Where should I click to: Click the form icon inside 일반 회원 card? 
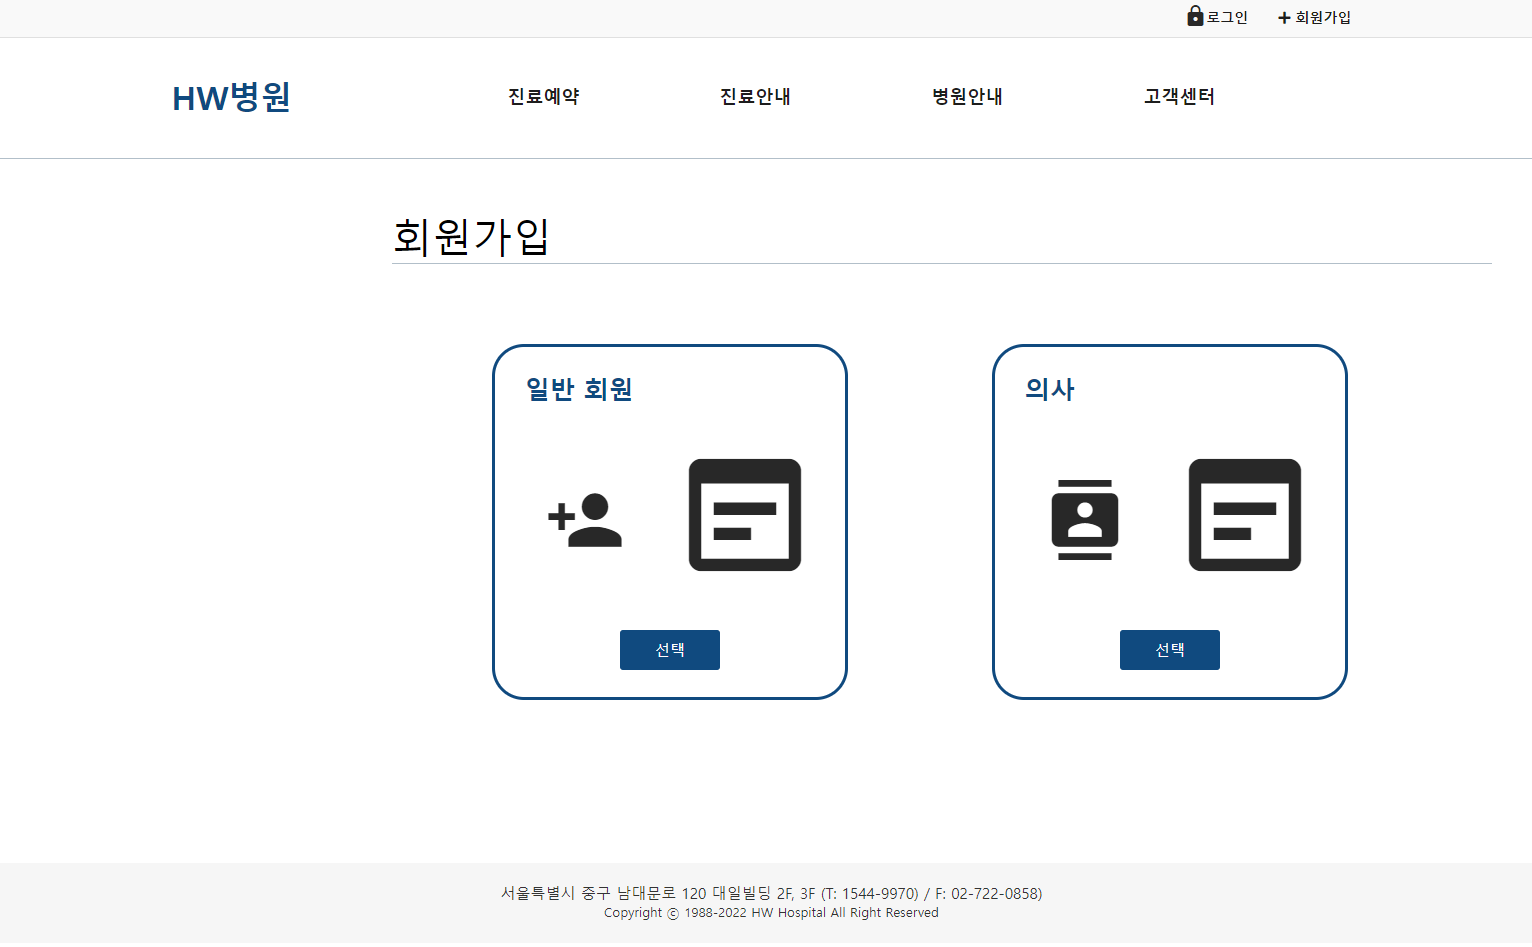pyautogui.click(x=744, y=515)
